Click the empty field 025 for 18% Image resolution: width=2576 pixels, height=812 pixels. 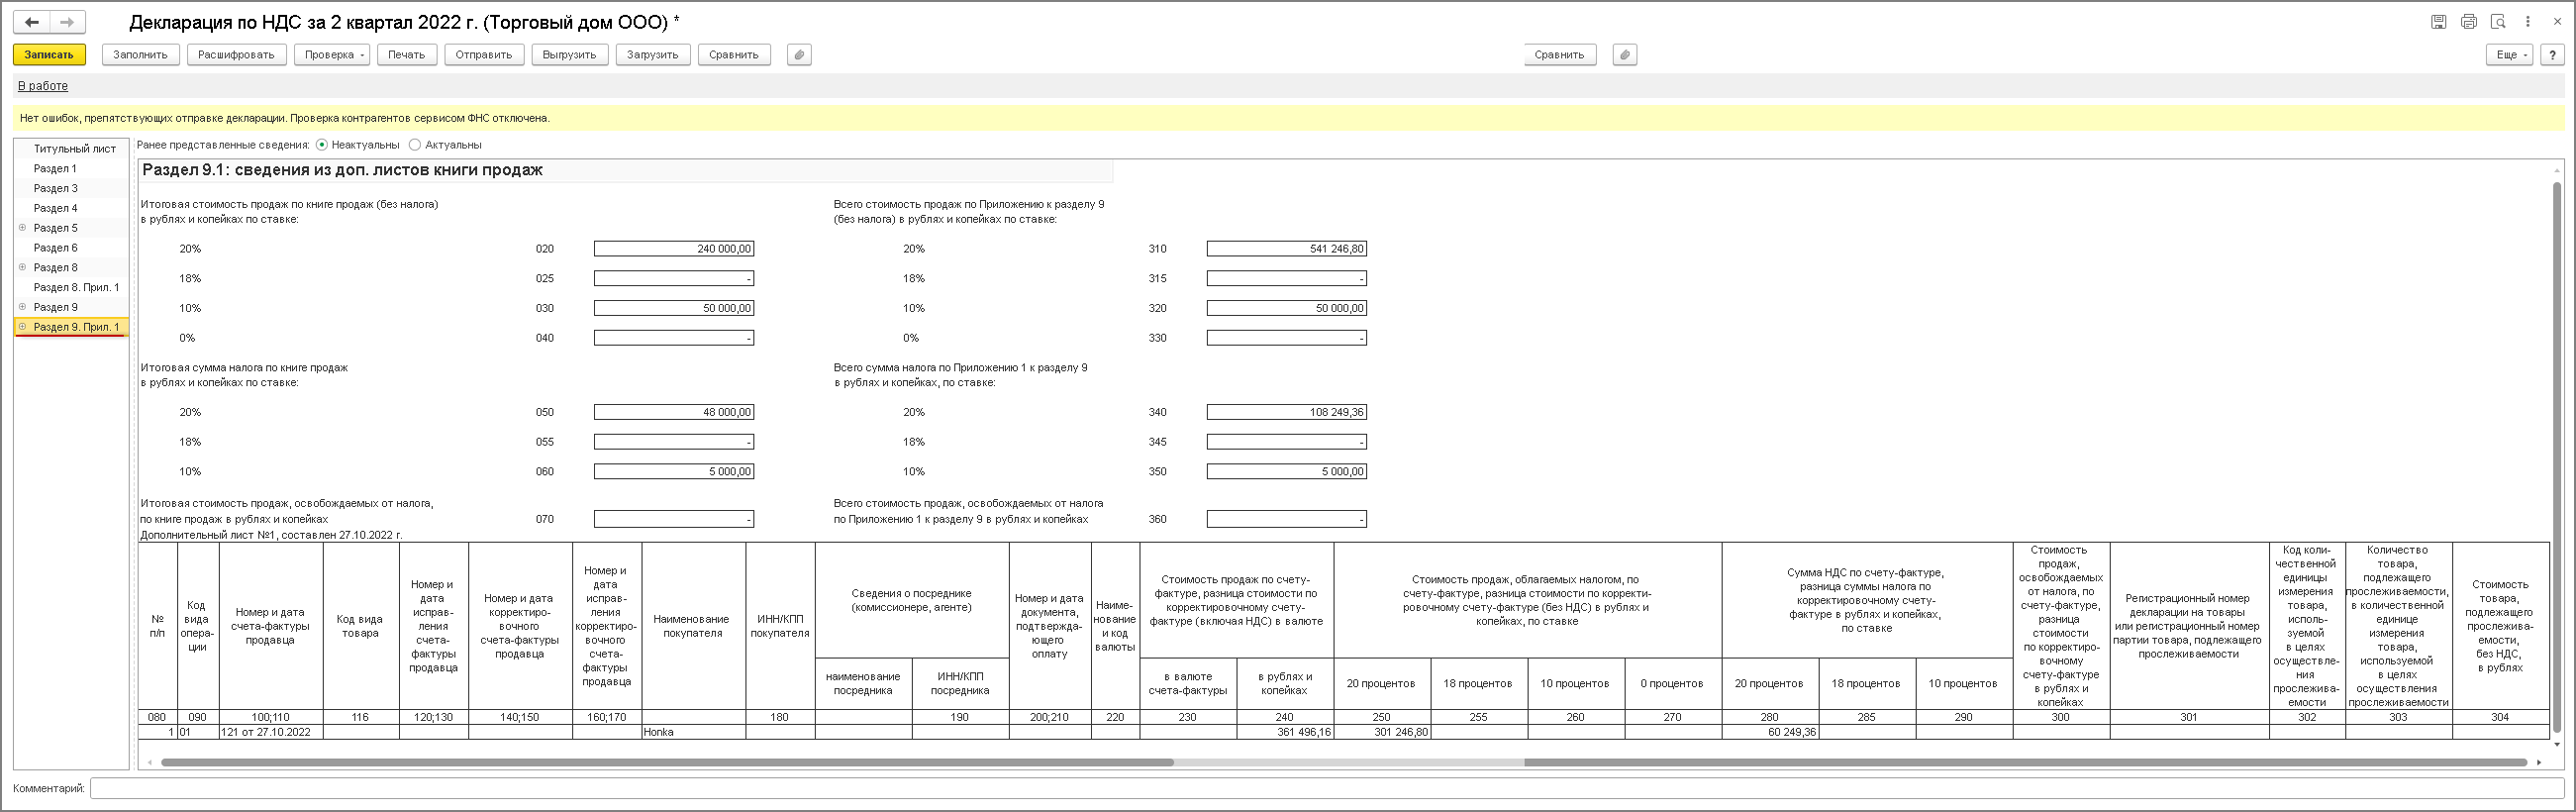click(674, 278)
